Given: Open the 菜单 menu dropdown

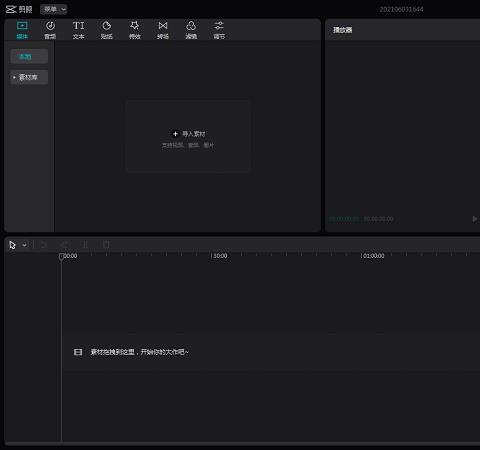Looking at the screenshot, I should (54, 9).
